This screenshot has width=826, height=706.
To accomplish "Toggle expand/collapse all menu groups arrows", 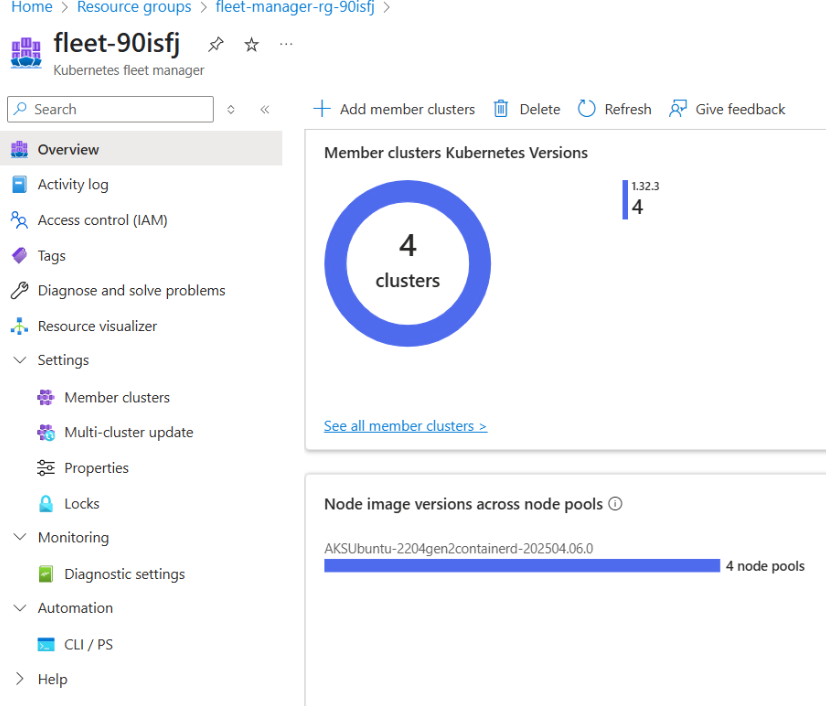I will pyautogui.click(x=231, y=110).
